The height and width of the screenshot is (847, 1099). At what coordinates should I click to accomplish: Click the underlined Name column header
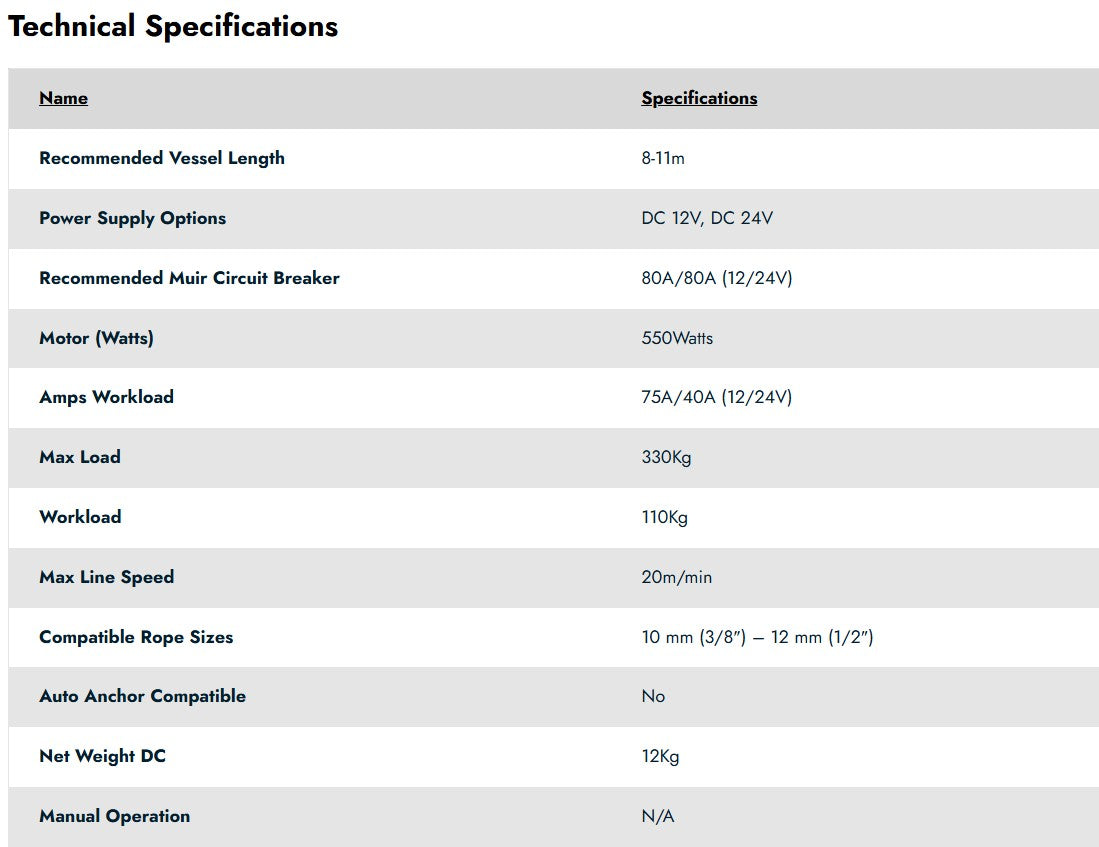[x=63, y=98]
